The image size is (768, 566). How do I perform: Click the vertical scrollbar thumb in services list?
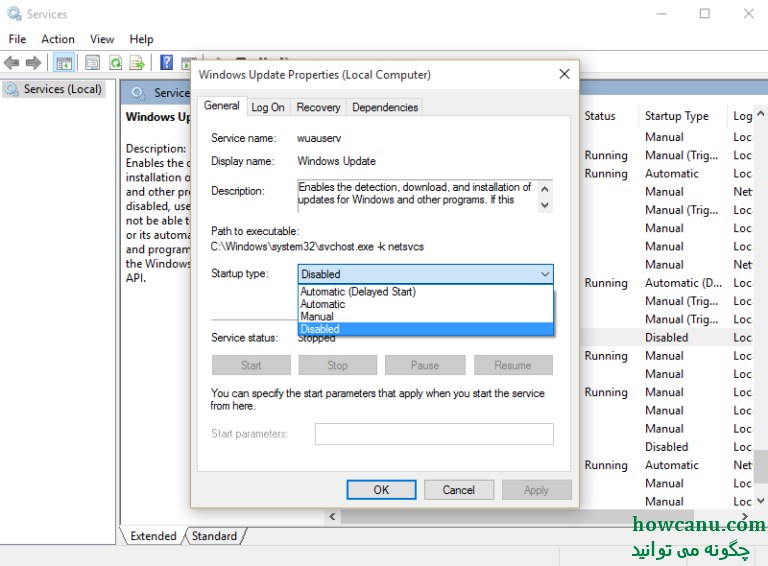pyautogui.click(x=761, y=466)
